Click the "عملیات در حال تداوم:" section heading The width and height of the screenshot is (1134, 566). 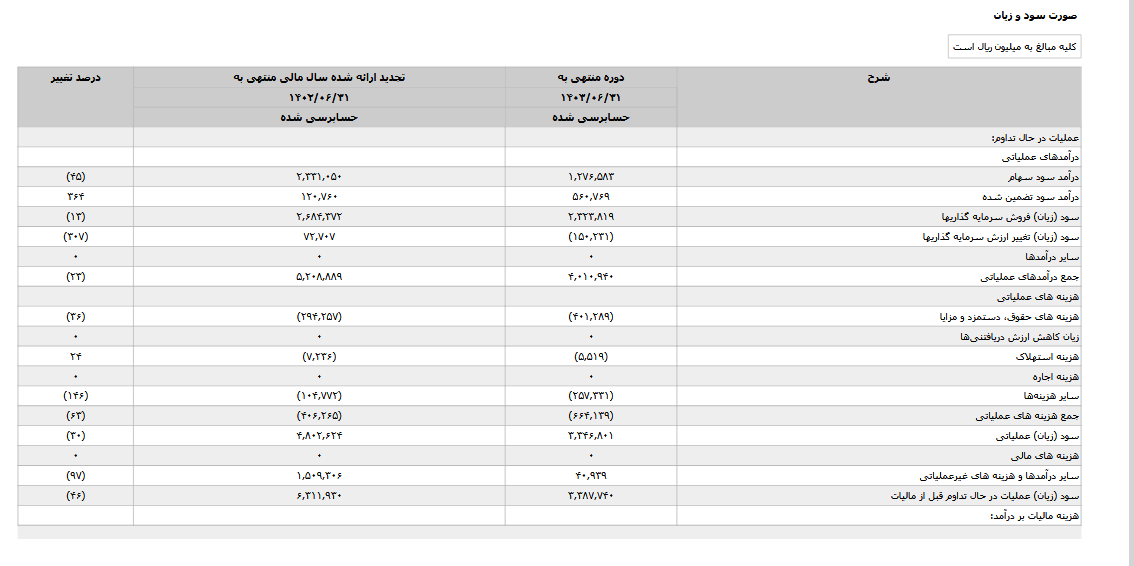1034,137
